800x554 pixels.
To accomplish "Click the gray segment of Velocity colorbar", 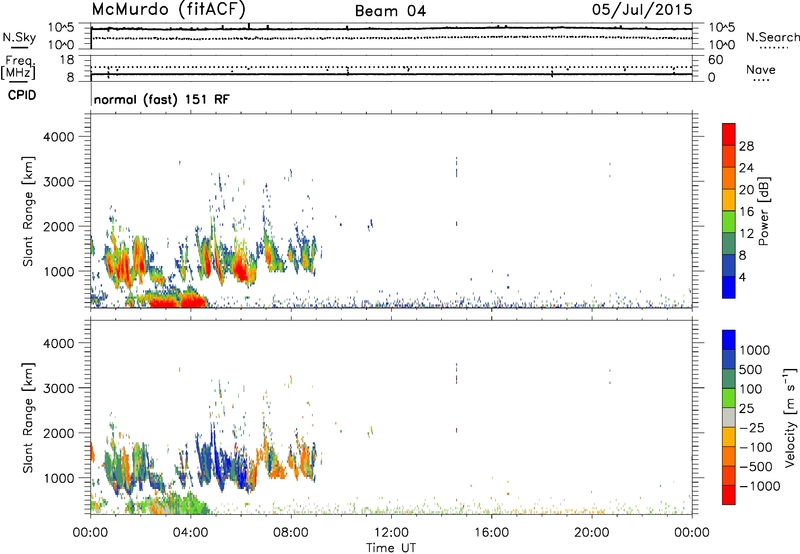I will click(x=729, y=417).
